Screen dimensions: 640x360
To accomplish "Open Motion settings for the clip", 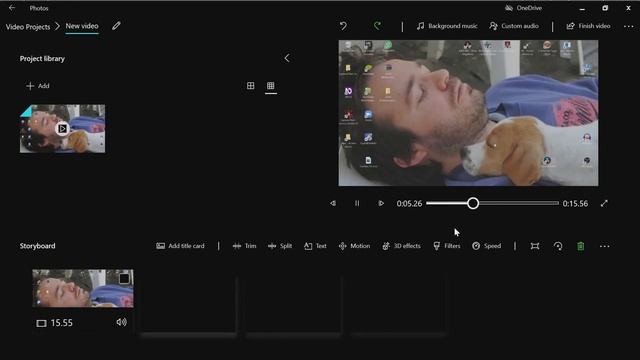I will click(x=354, y=246).
